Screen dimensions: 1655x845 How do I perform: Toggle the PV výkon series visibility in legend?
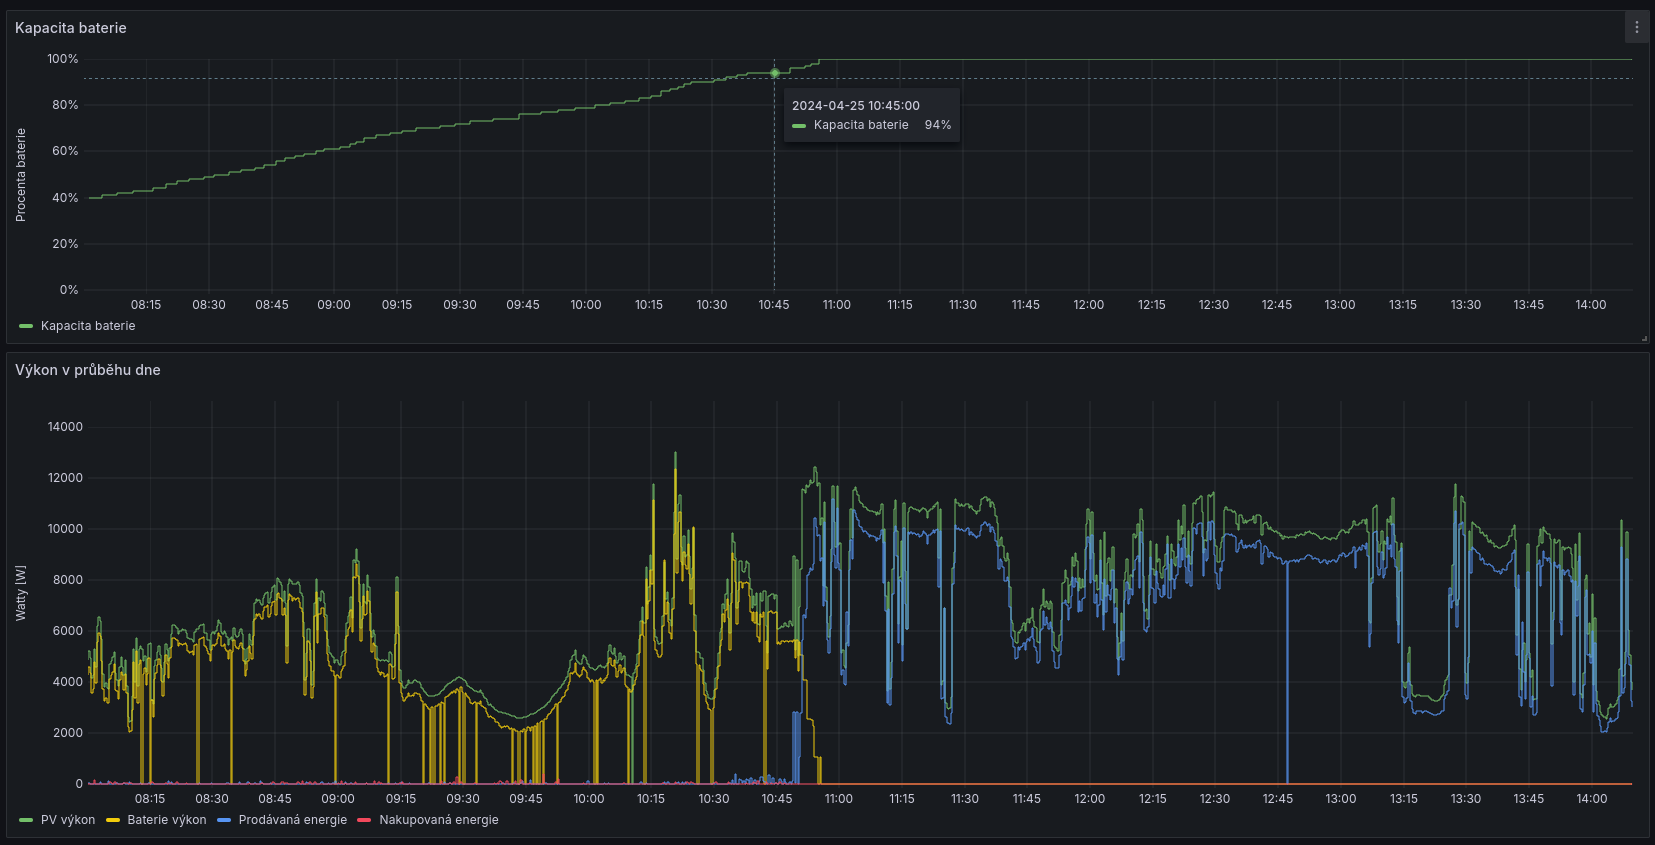pos(68,820)
